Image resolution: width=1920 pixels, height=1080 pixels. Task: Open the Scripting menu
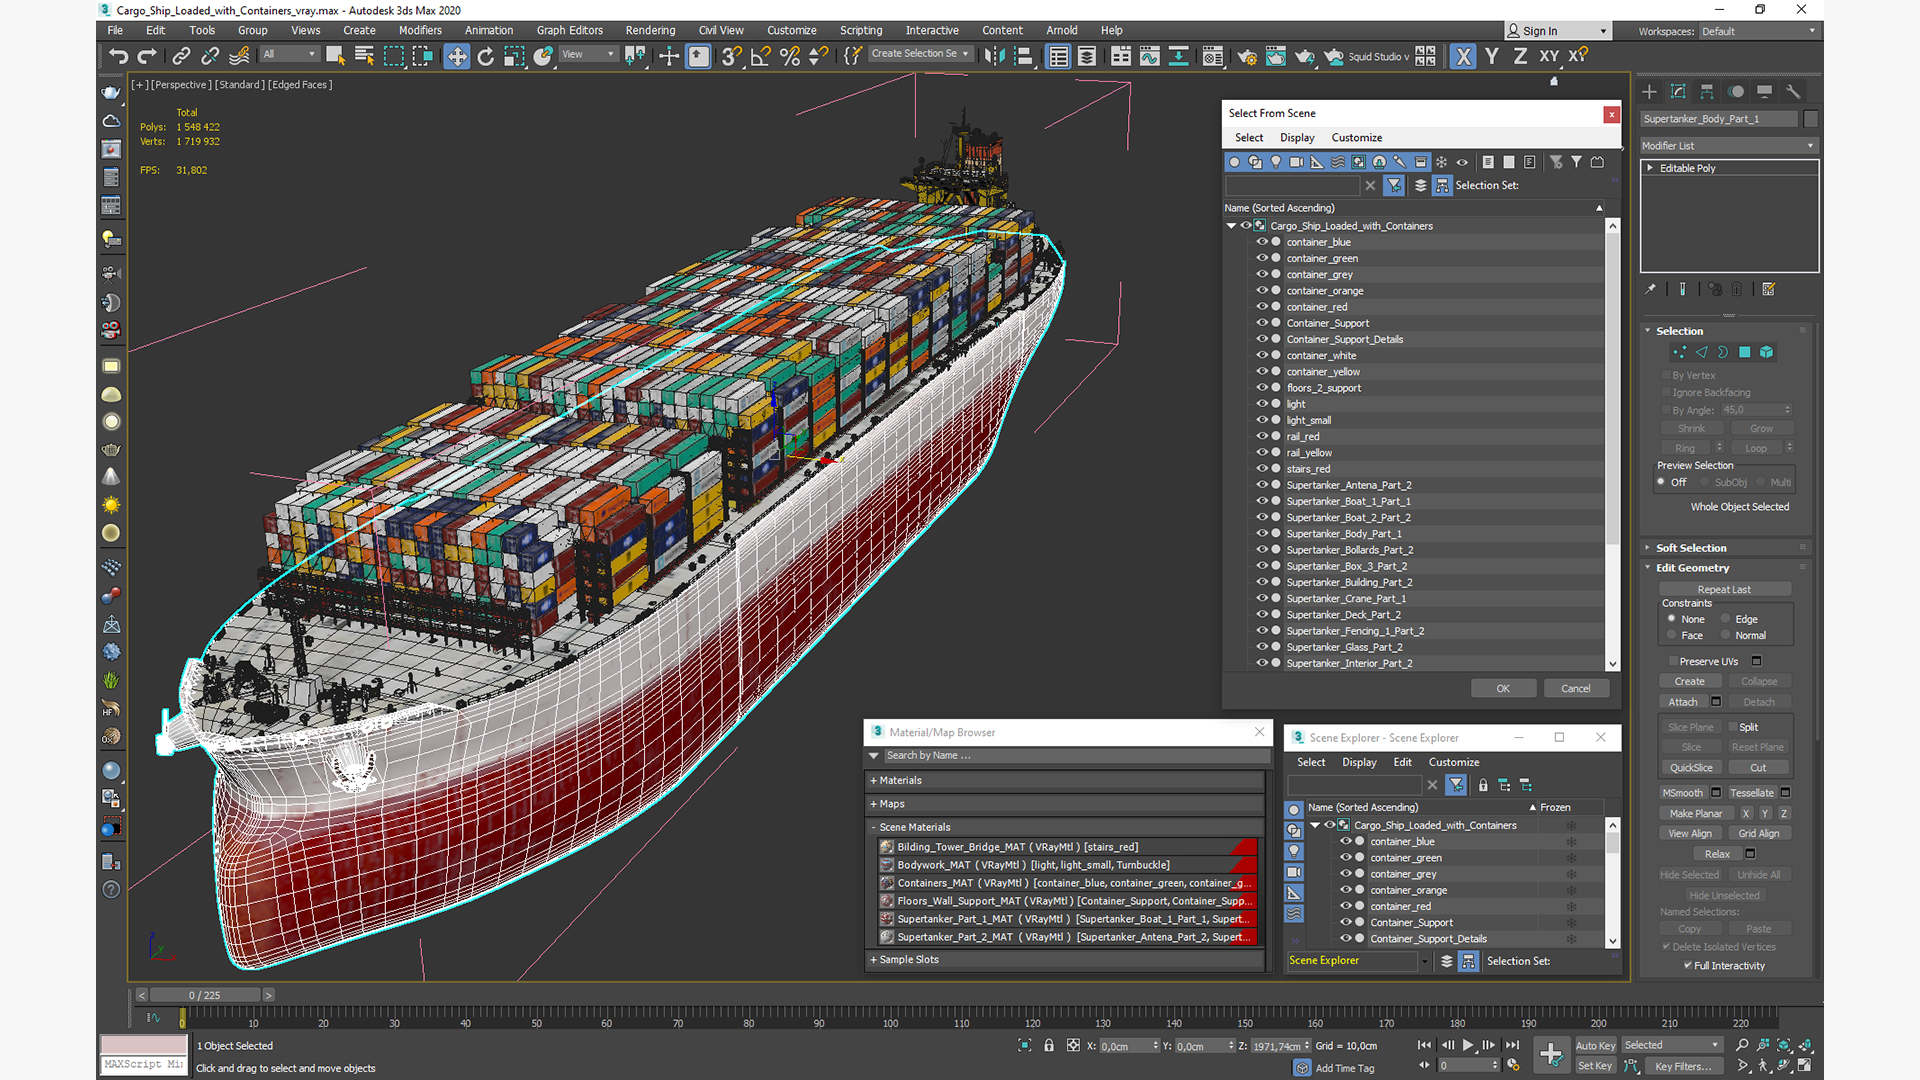861,30
